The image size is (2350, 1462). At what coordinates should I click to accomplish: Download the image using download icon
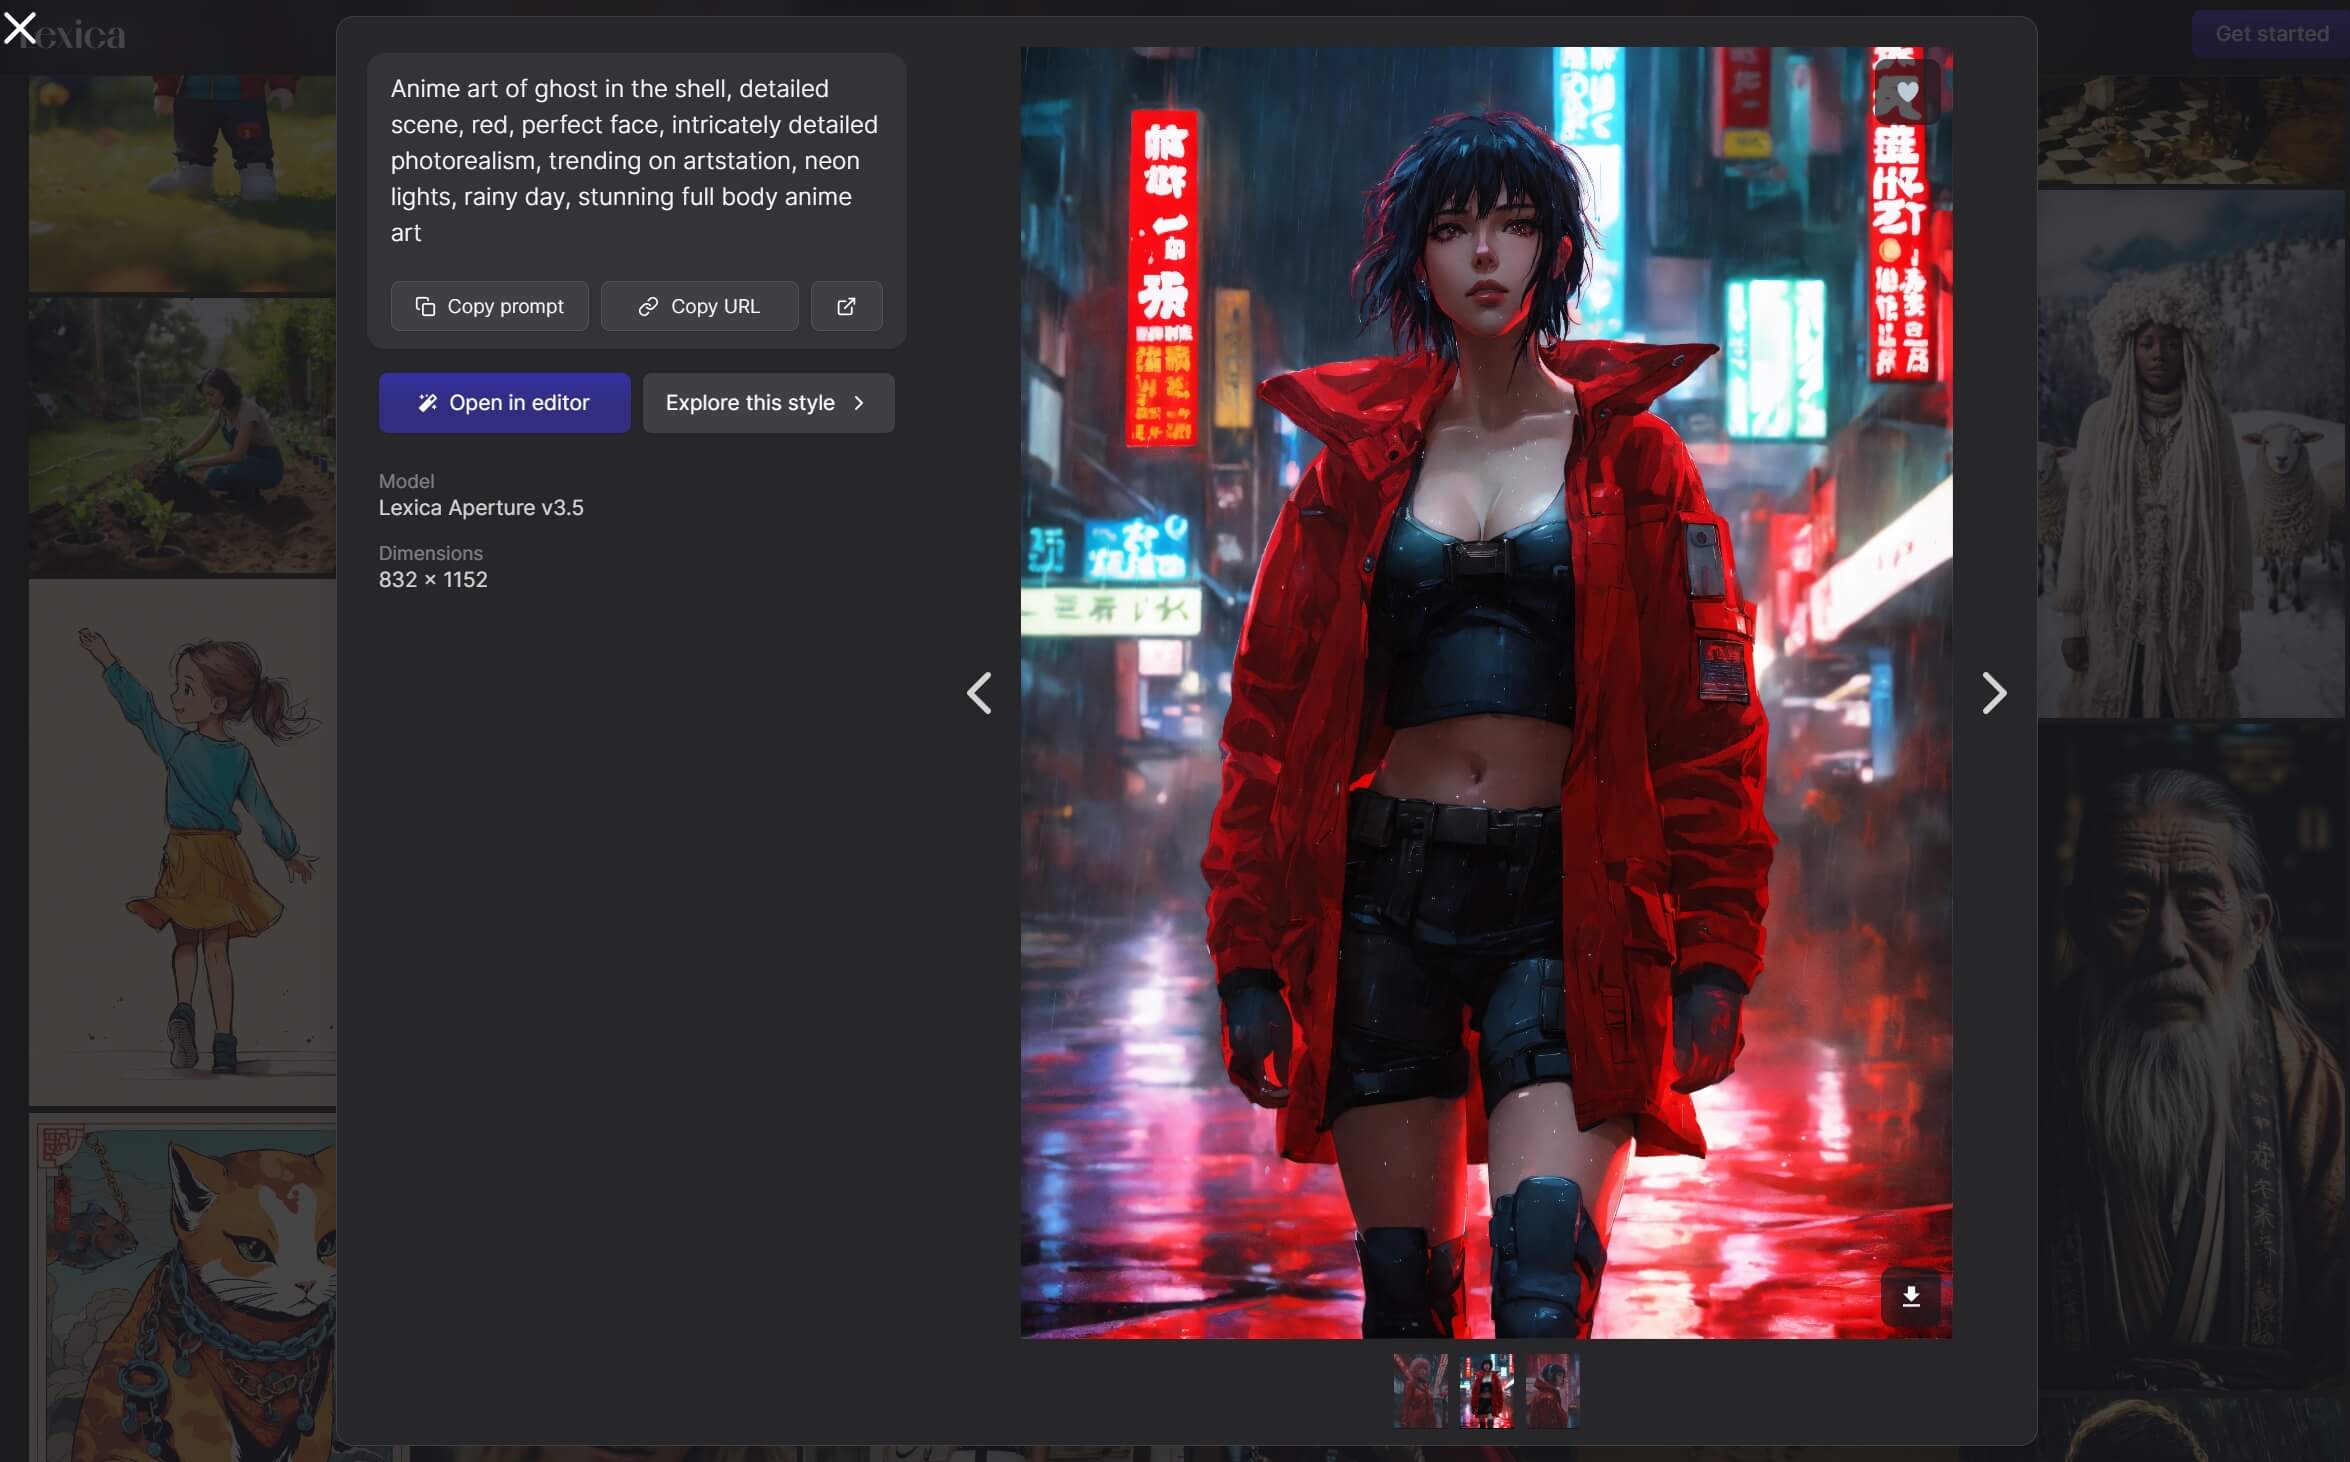click(1910, 1297)
